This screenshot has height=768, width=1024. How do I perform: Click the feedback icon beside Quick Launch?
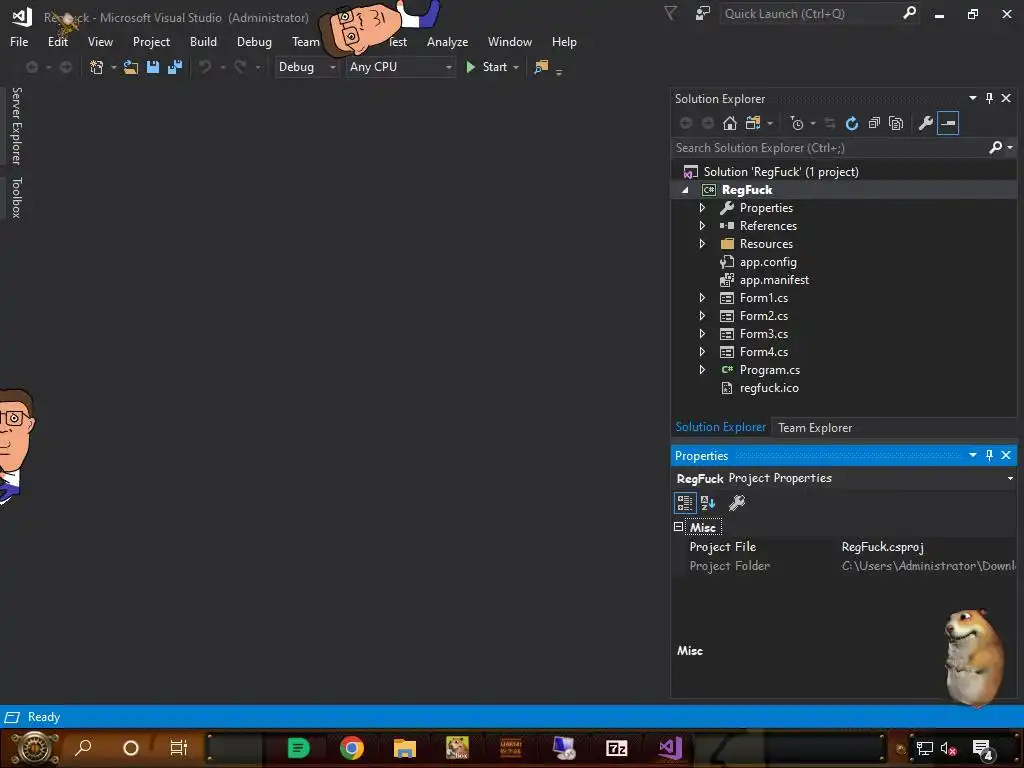tap(703, 14)
